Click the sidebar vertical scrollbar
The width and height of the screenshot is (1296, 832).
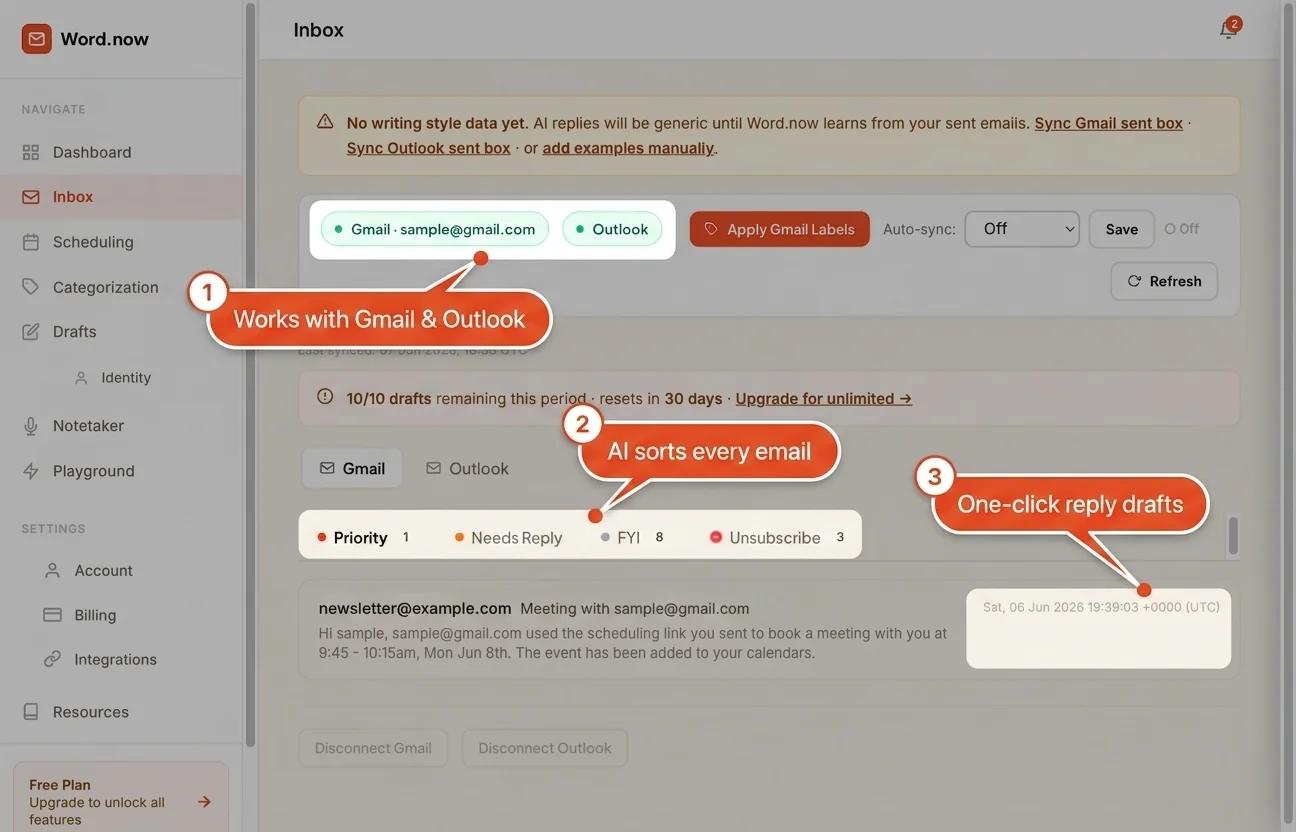[250, 374]
